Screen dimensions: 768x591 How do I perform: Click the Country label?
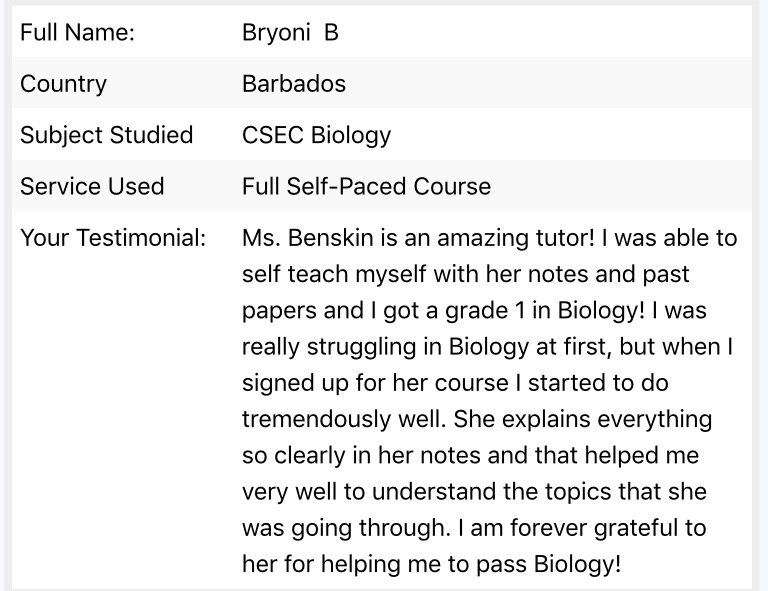point(63,84)
